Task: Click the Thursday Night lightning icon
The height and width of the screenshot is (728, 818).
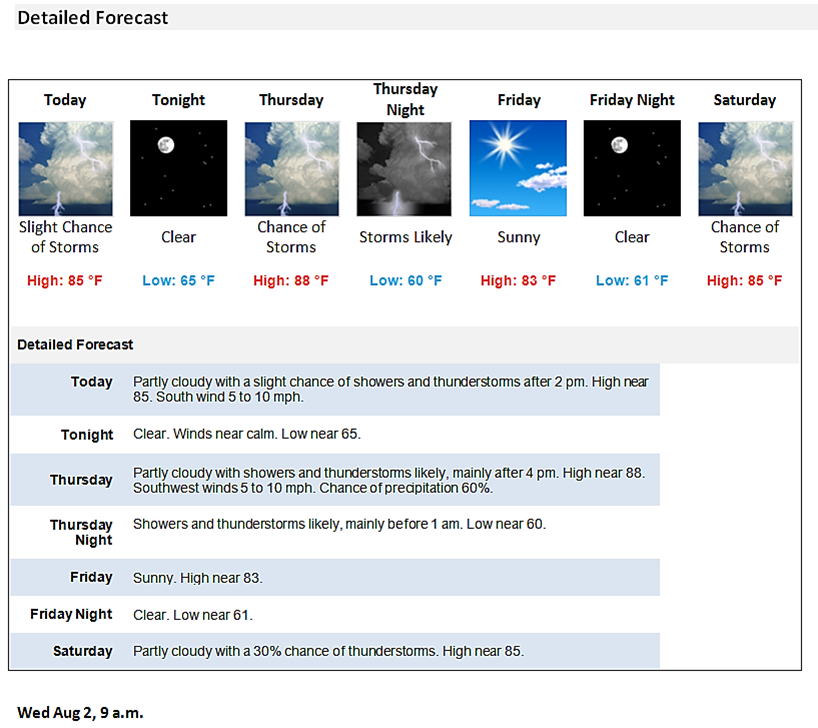Action: (x=405, y=168)
